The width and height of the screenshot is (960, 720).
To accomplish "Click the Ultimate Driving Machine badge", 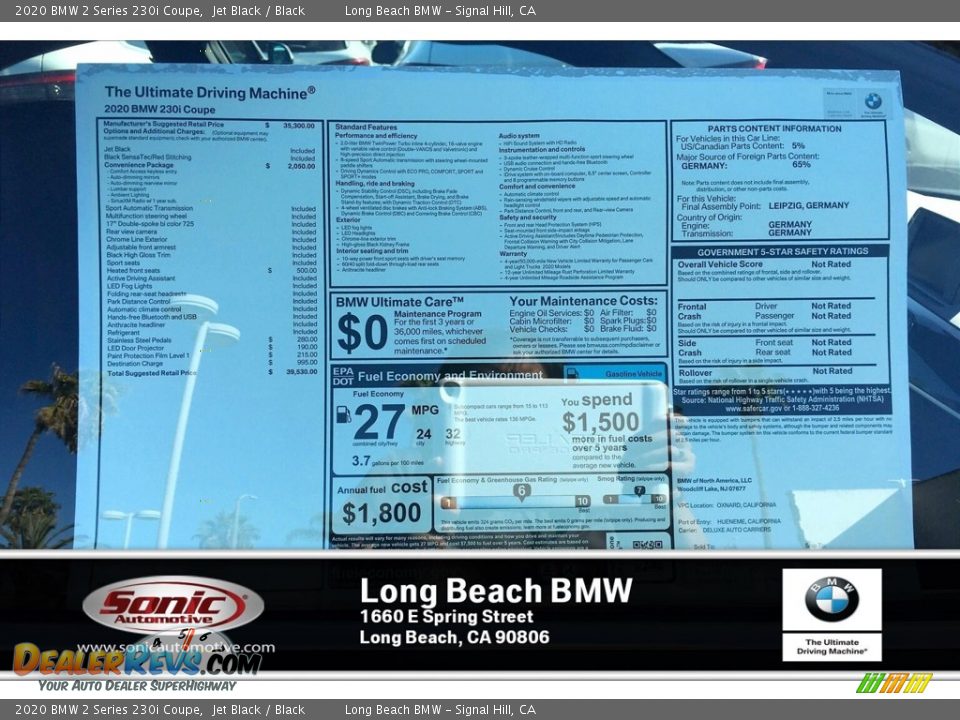I will [833, 647].
